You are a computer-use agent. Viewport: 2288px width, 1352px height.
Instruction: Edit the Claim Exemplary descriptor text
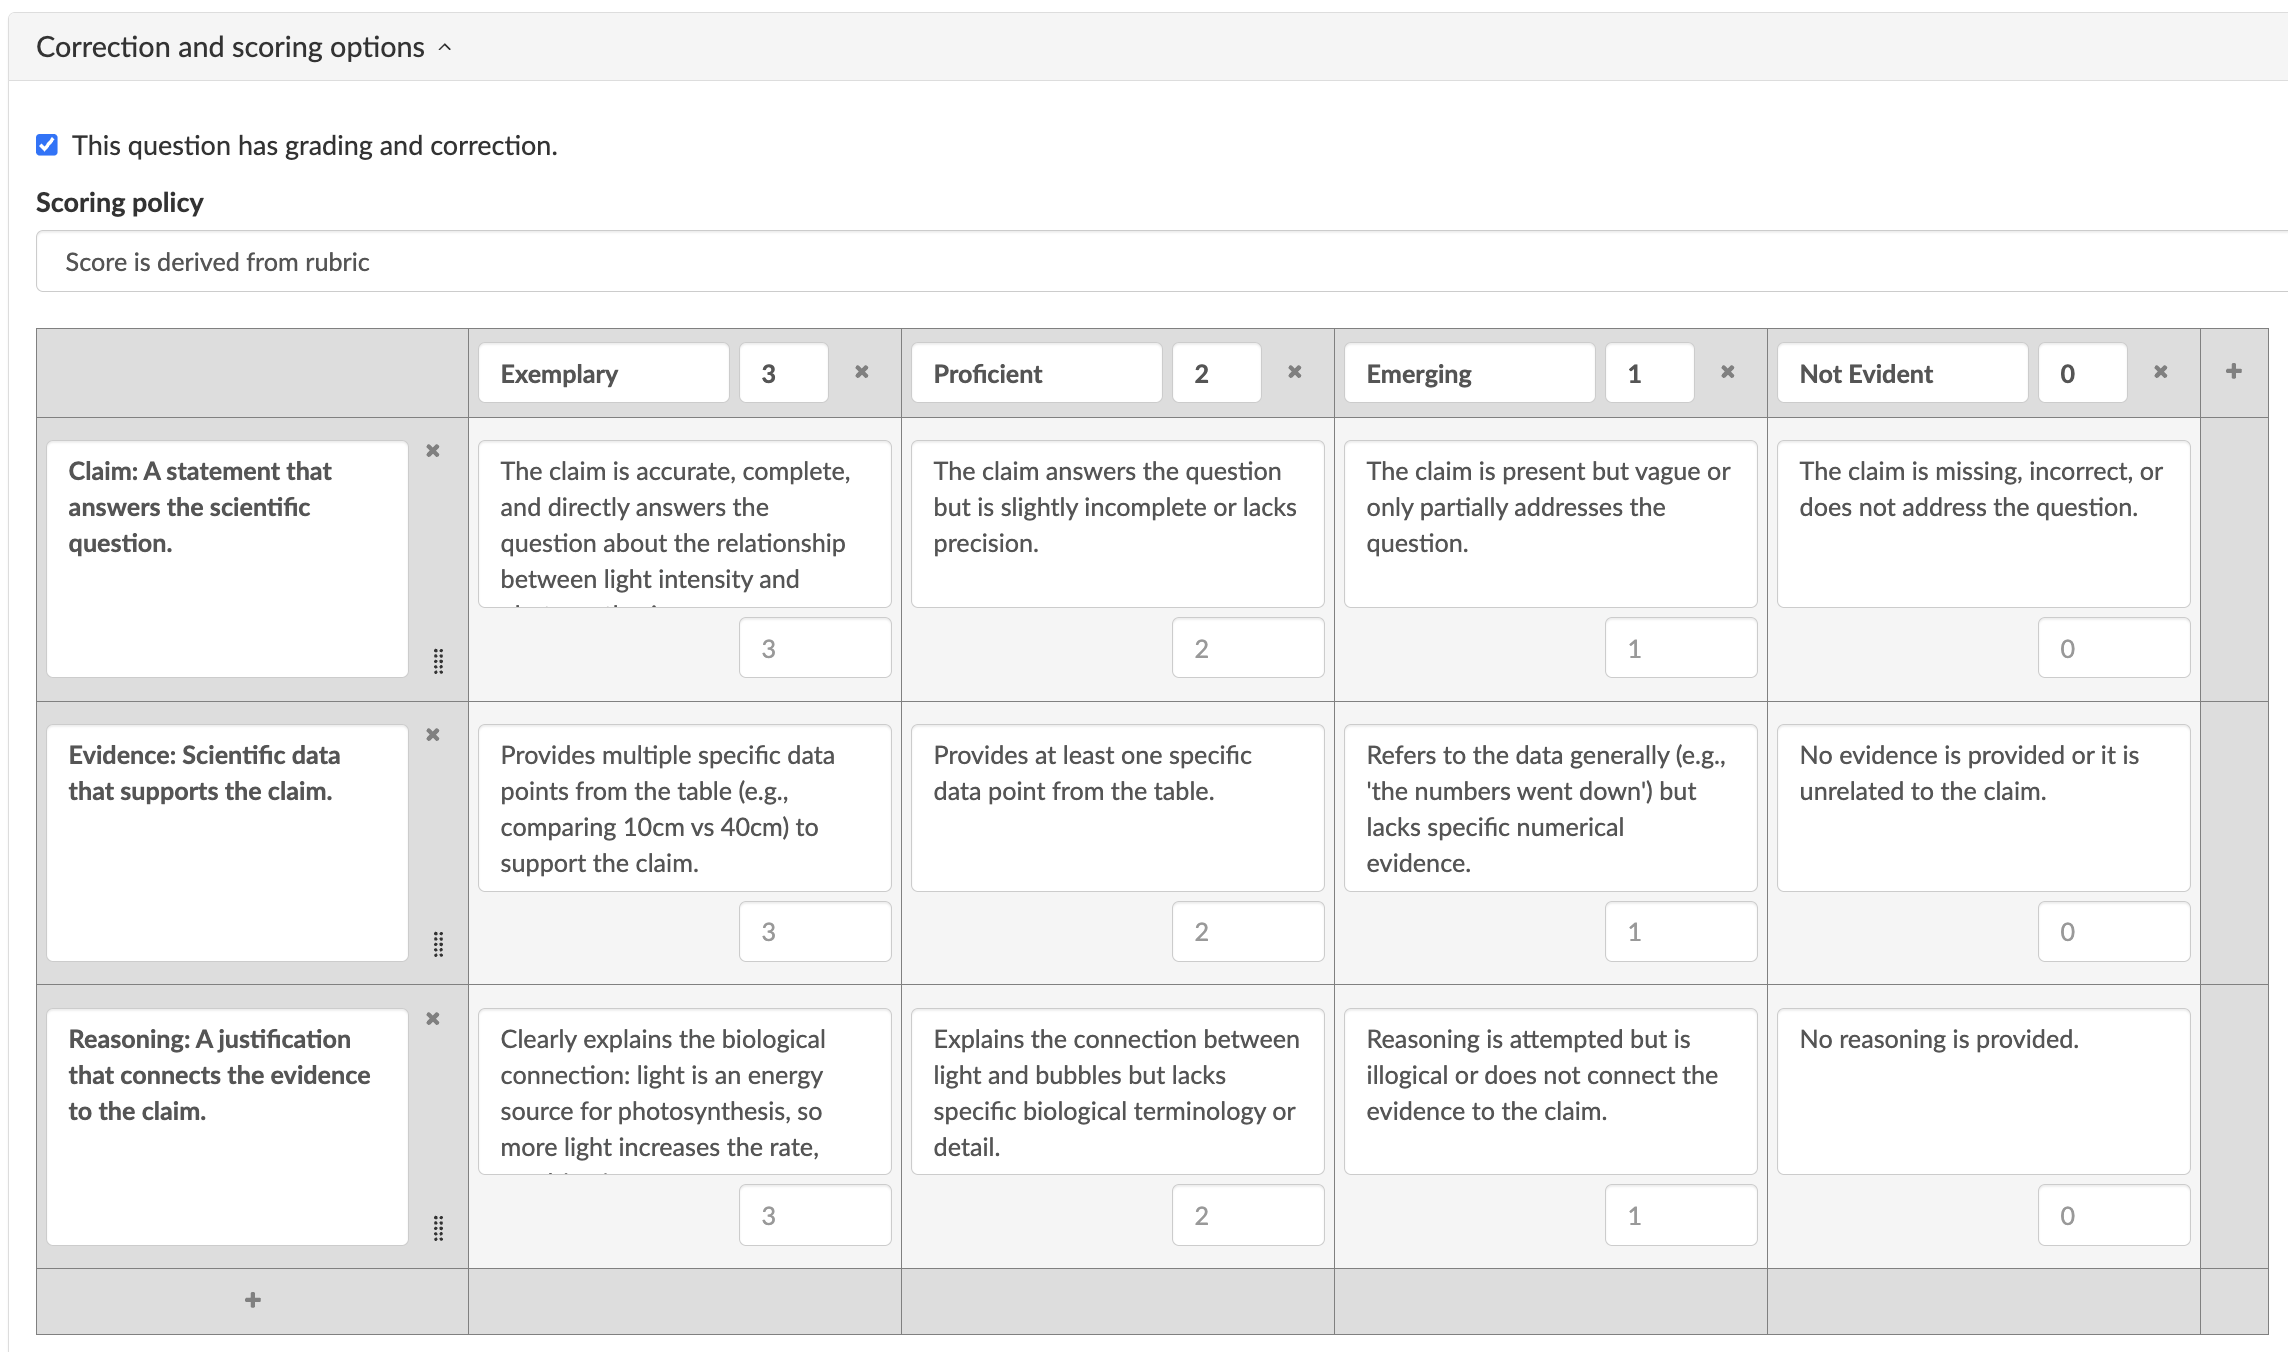coord(685,524)
